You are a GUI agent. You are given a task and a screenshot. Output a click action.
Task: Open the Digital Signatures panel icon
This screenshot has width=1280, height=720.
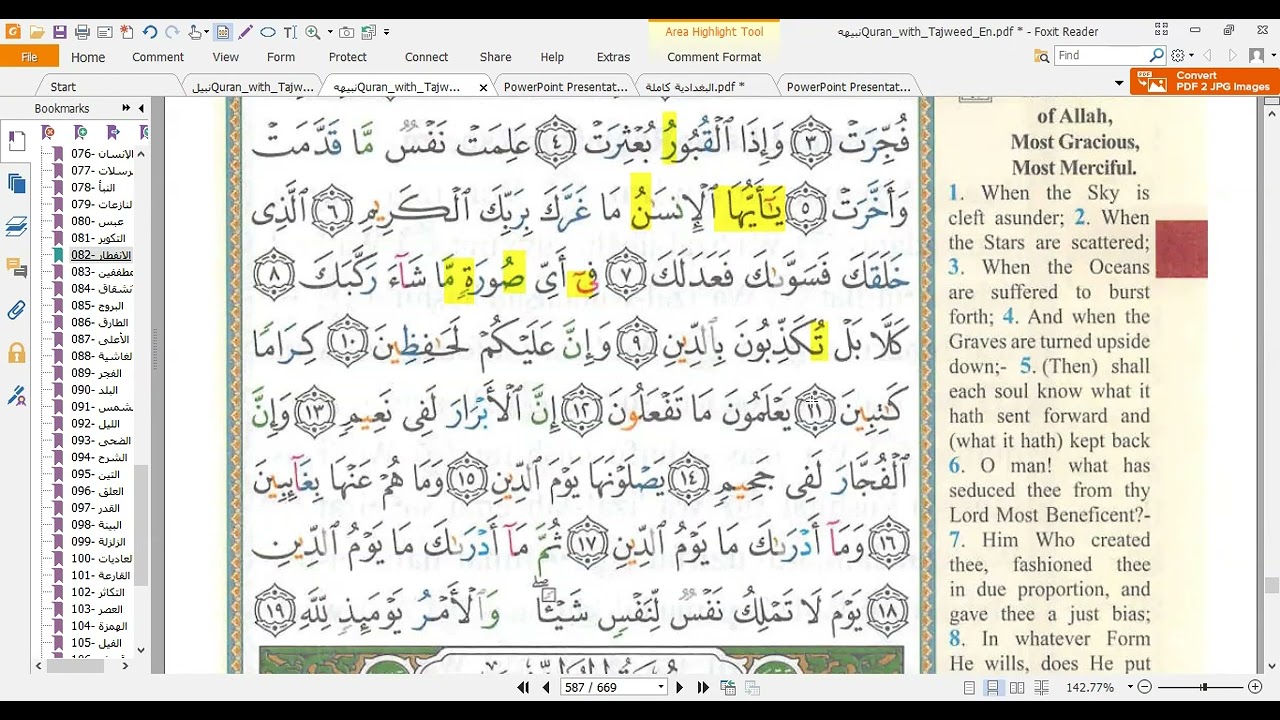(x=17, y=396)
